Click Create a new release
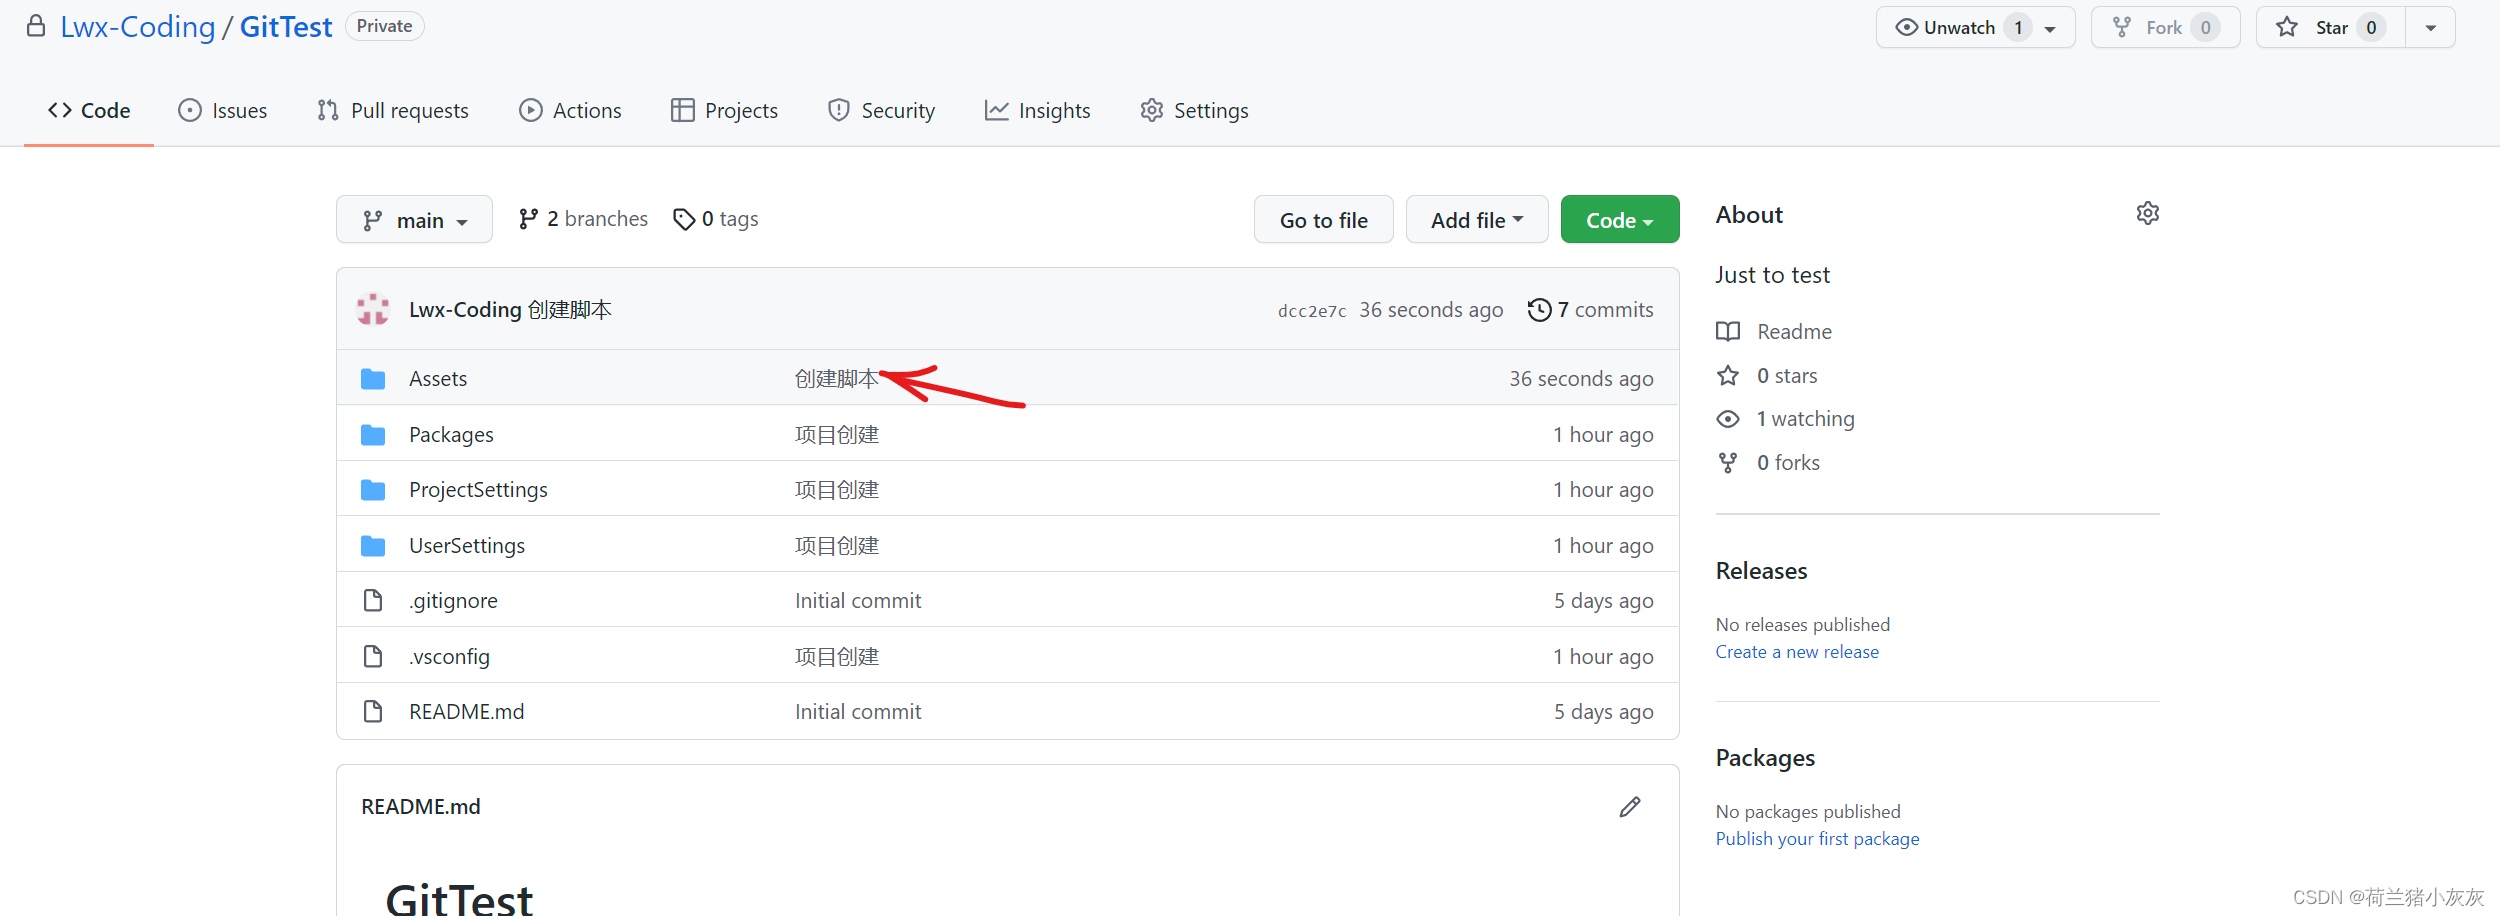The height and width of the screenshot is (916, 2500). 1797,652
